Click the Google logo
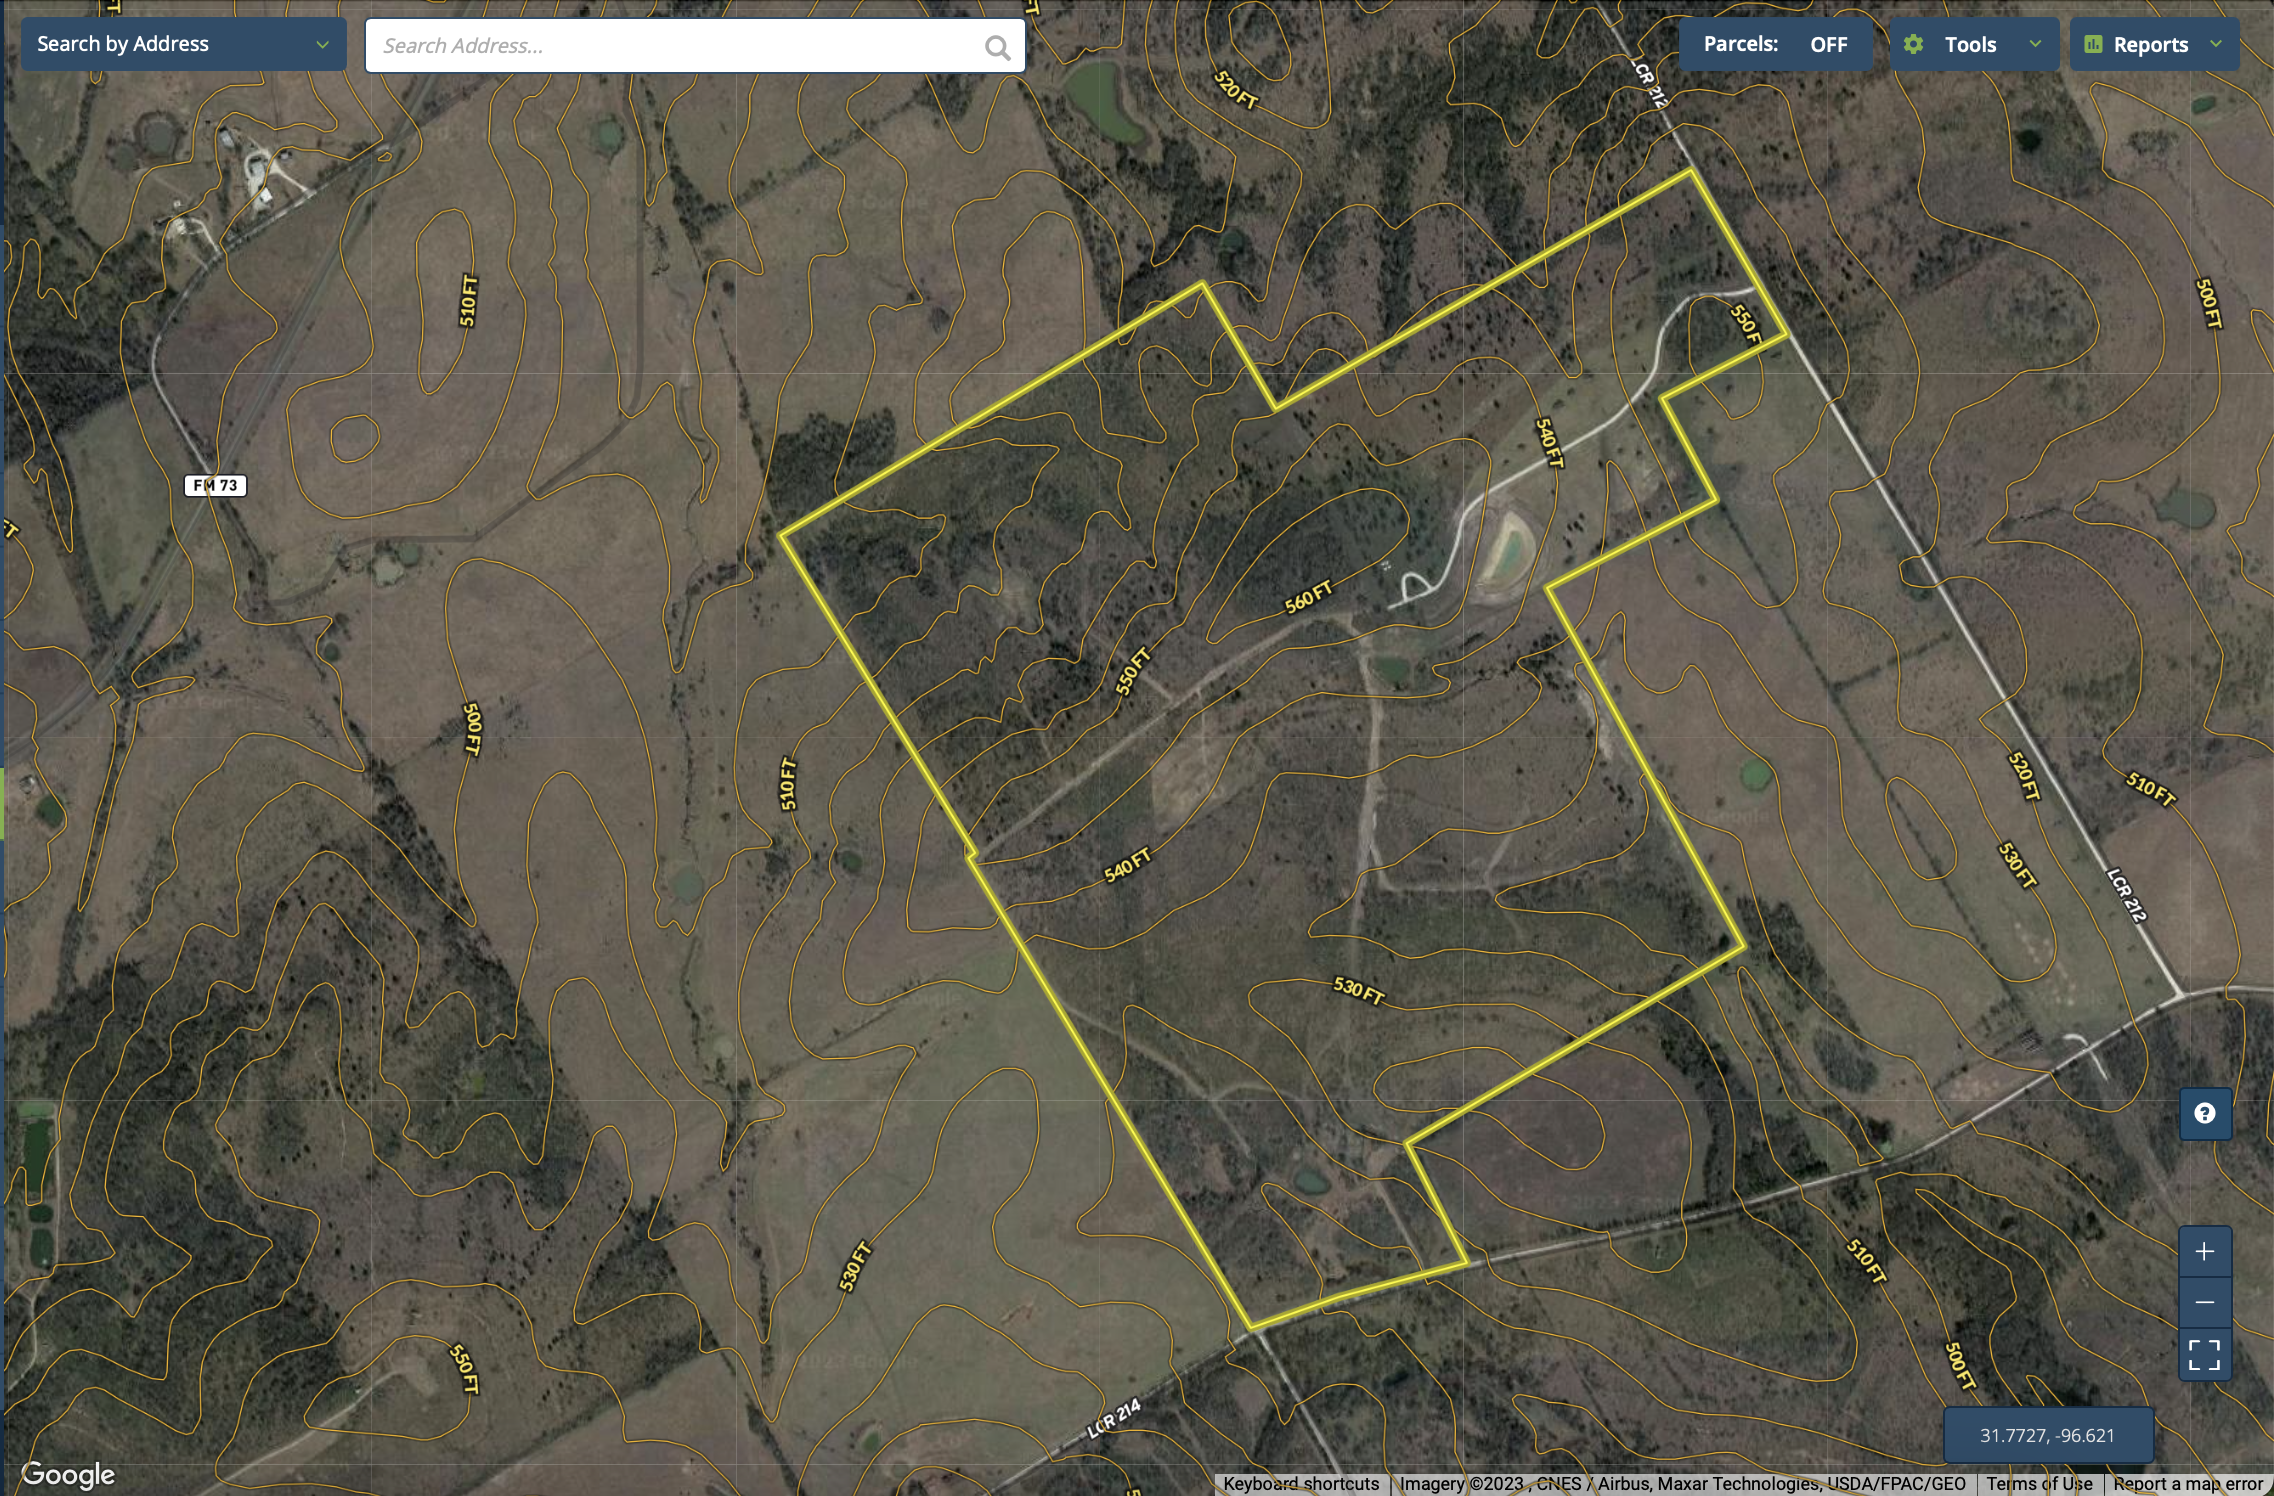This screenshot has height=1496, width=2274. [x=68, y=1474]
